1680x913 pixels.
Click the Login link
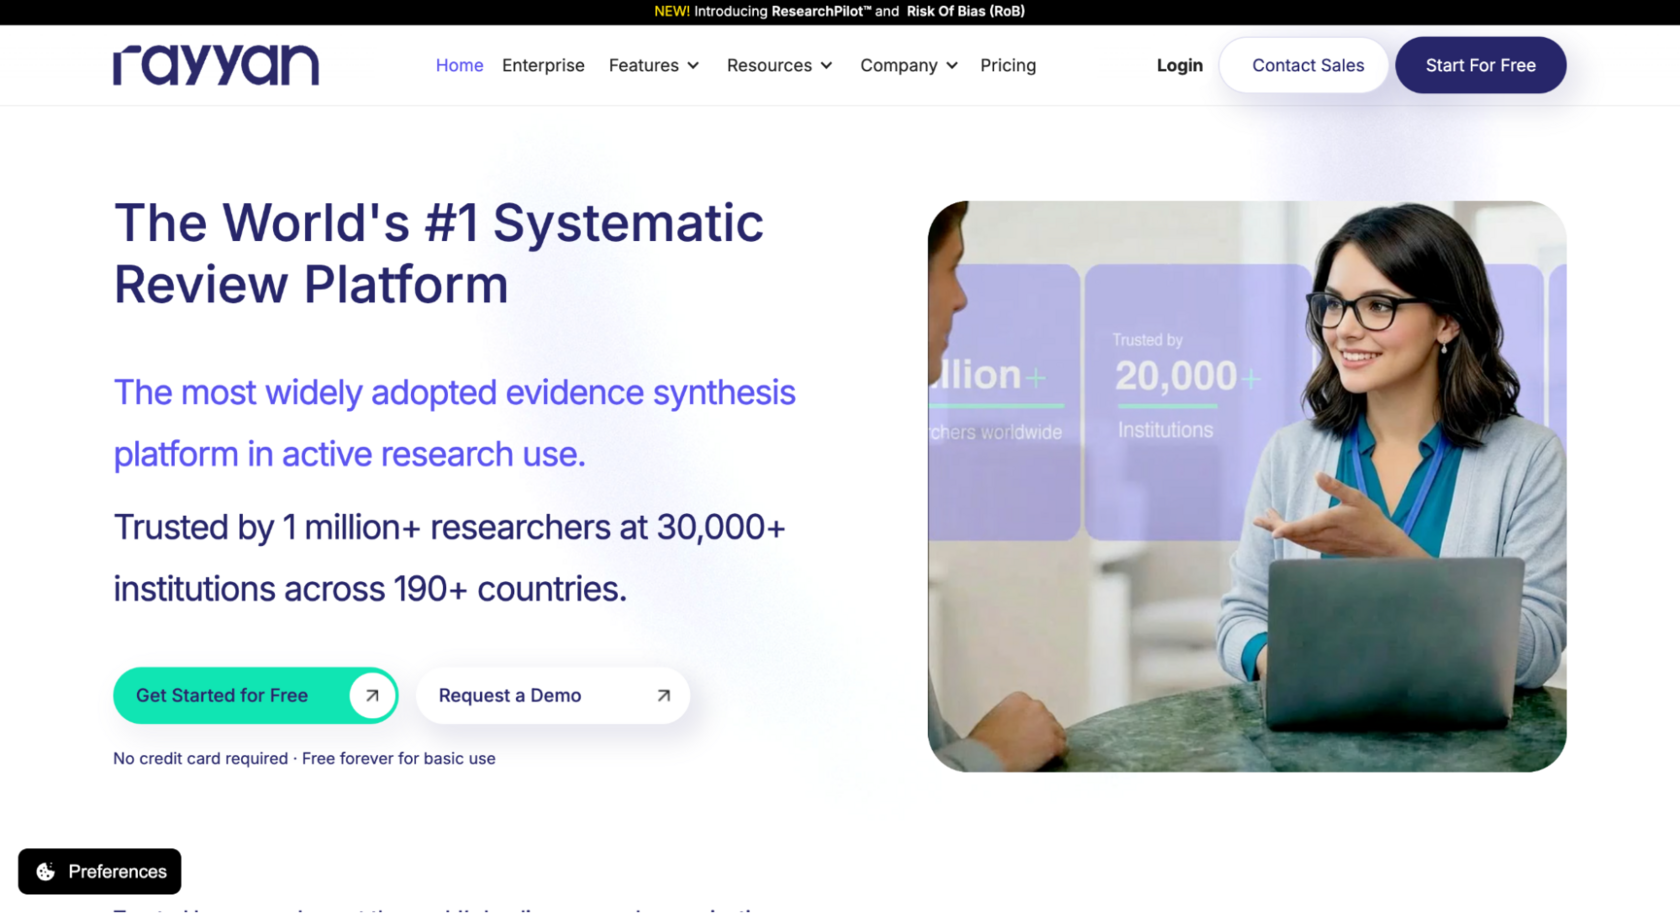1179,65
